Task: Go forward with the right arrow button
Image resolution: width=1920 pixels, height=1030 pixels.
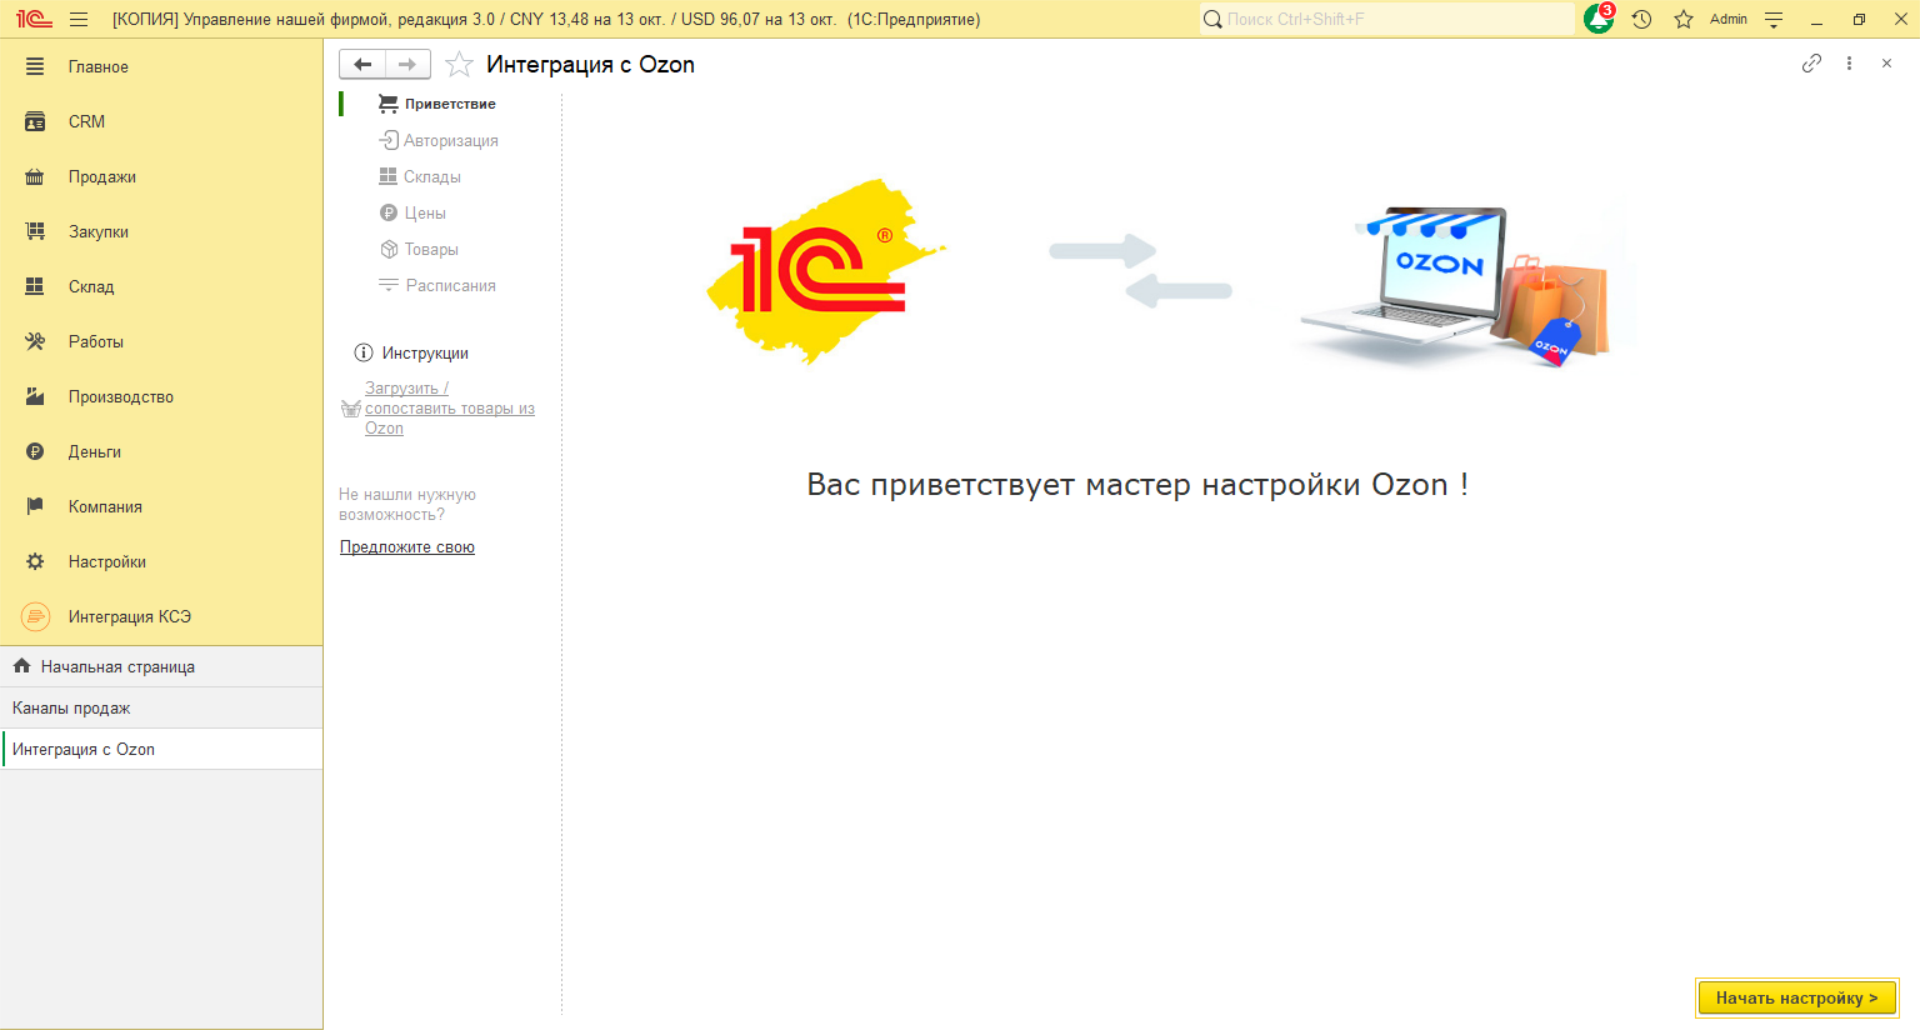Action: point(408,64)
